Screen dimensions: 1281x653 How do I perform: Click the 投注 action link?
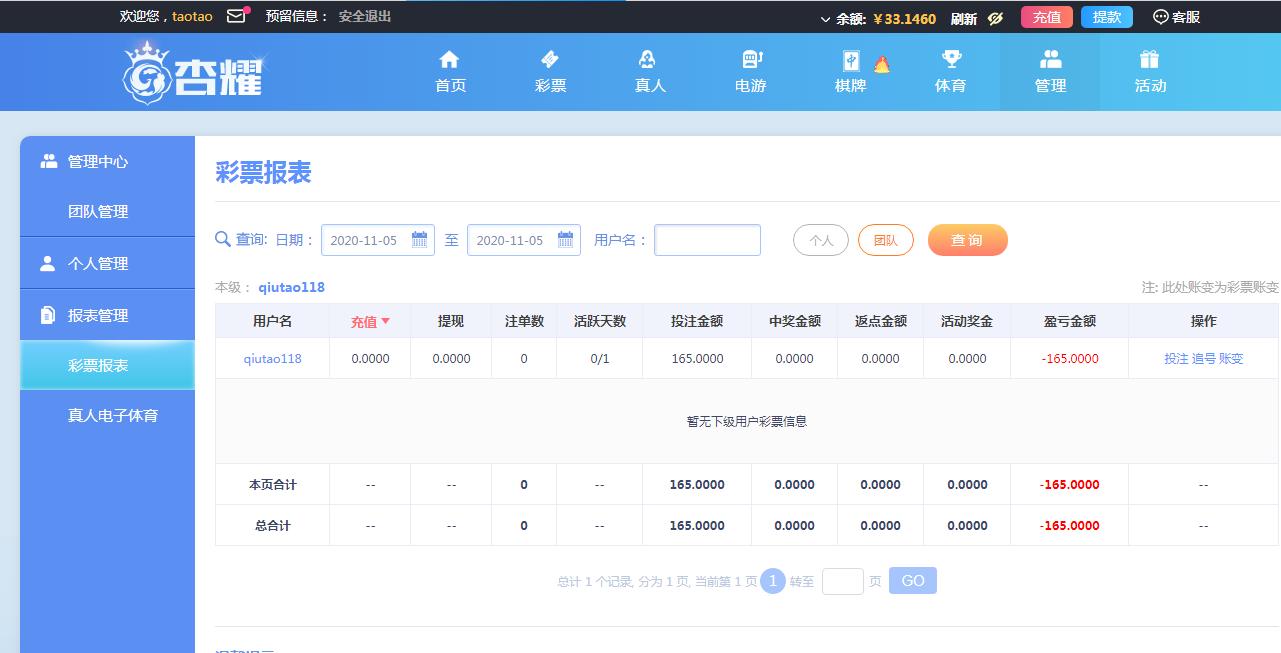coord(1176,358)
